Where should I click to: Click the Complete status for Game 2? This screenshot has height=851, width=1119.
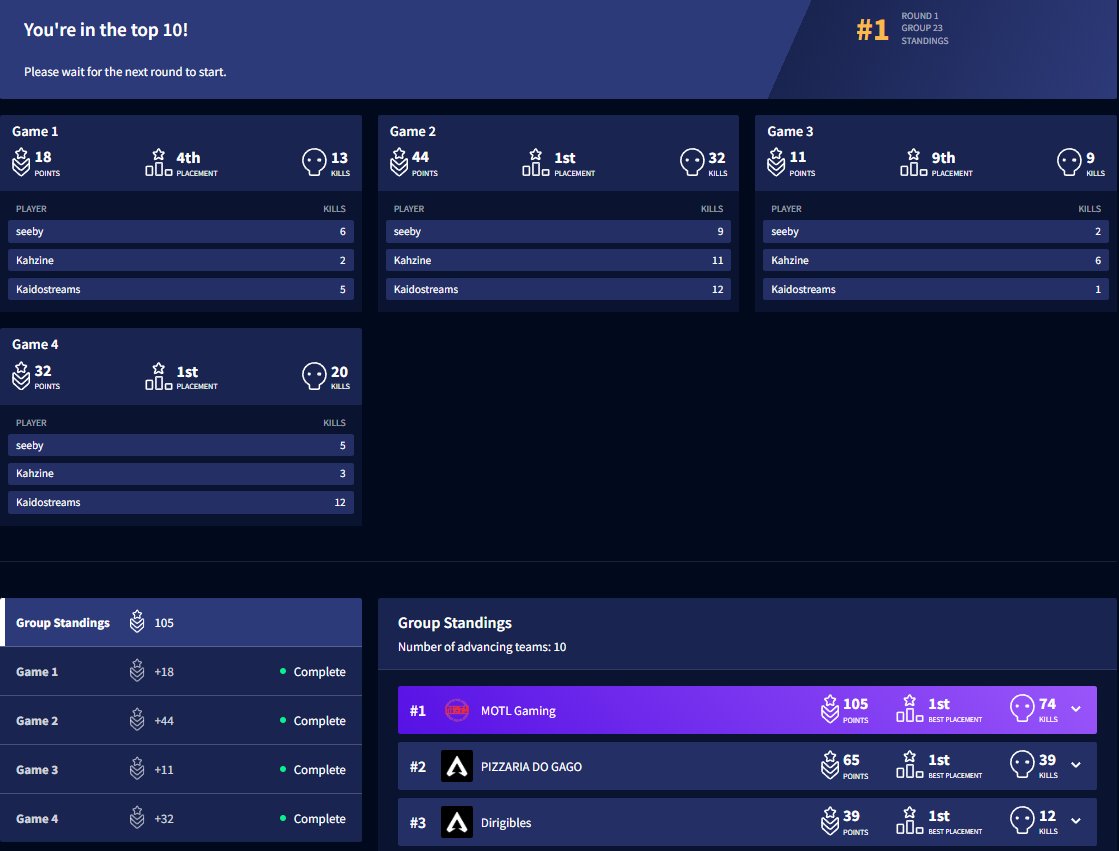[313, 721]
